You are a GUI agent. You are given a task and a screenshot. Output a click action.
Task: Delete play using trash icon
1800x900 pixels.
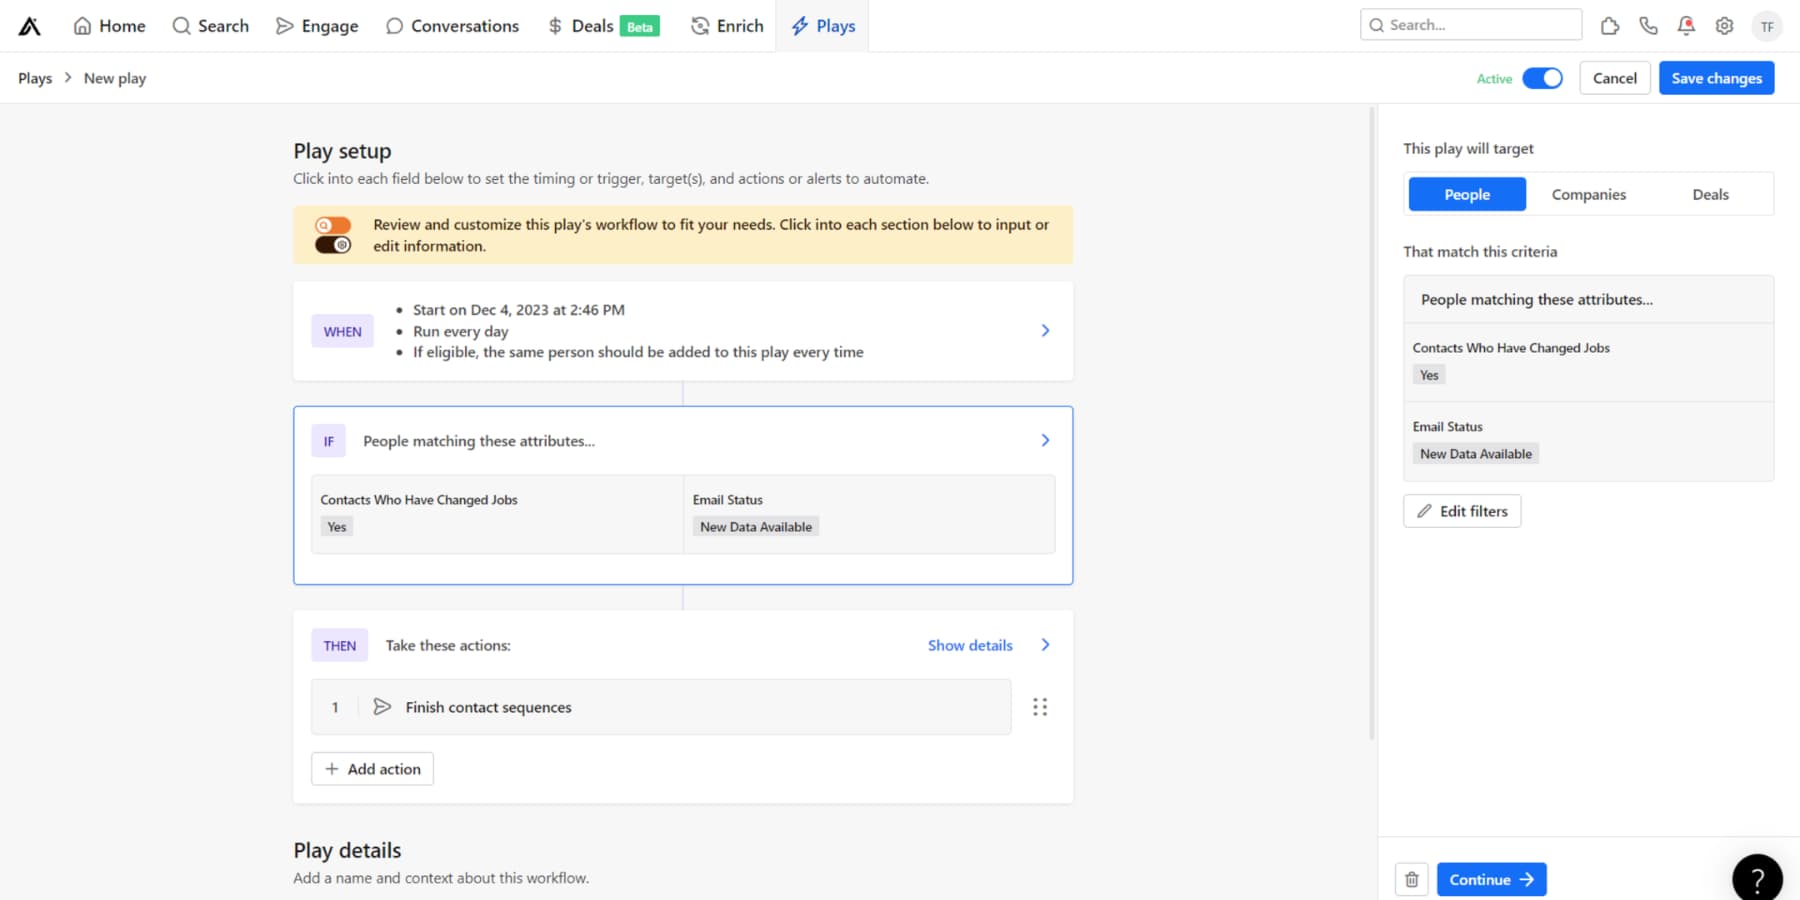click(1411, 879)
